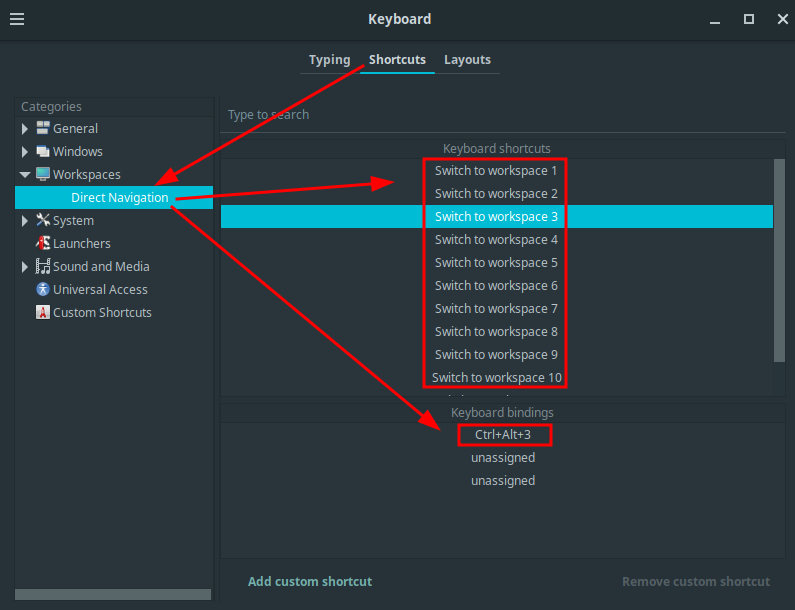The image size is (795, 610).
Task: Select the Launchers category icon
Action: point(43,243)
